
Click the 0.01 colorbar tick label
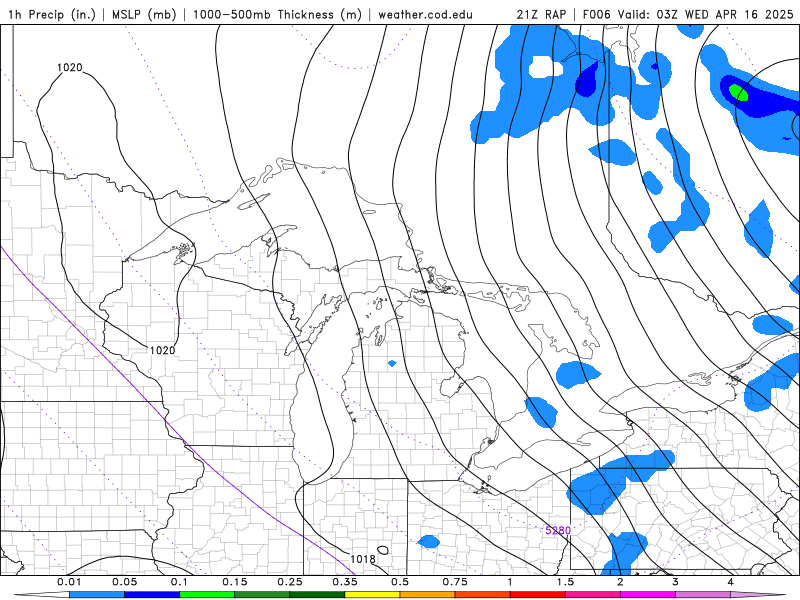(x=69, y=582)
